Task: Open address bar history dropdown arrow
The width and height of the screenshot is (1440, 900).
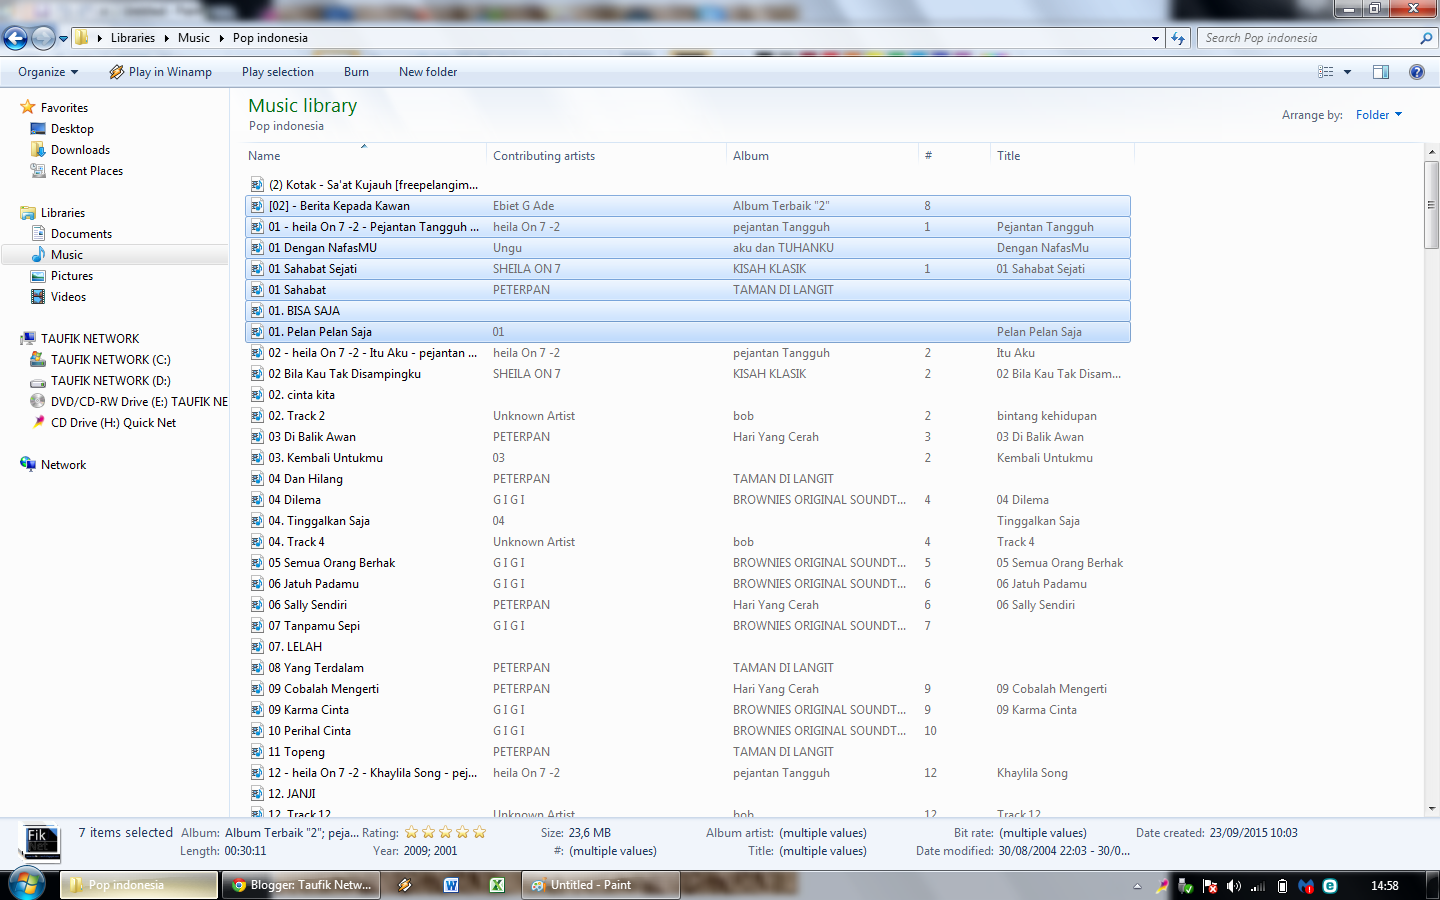Action: [x=1155, y=39]
